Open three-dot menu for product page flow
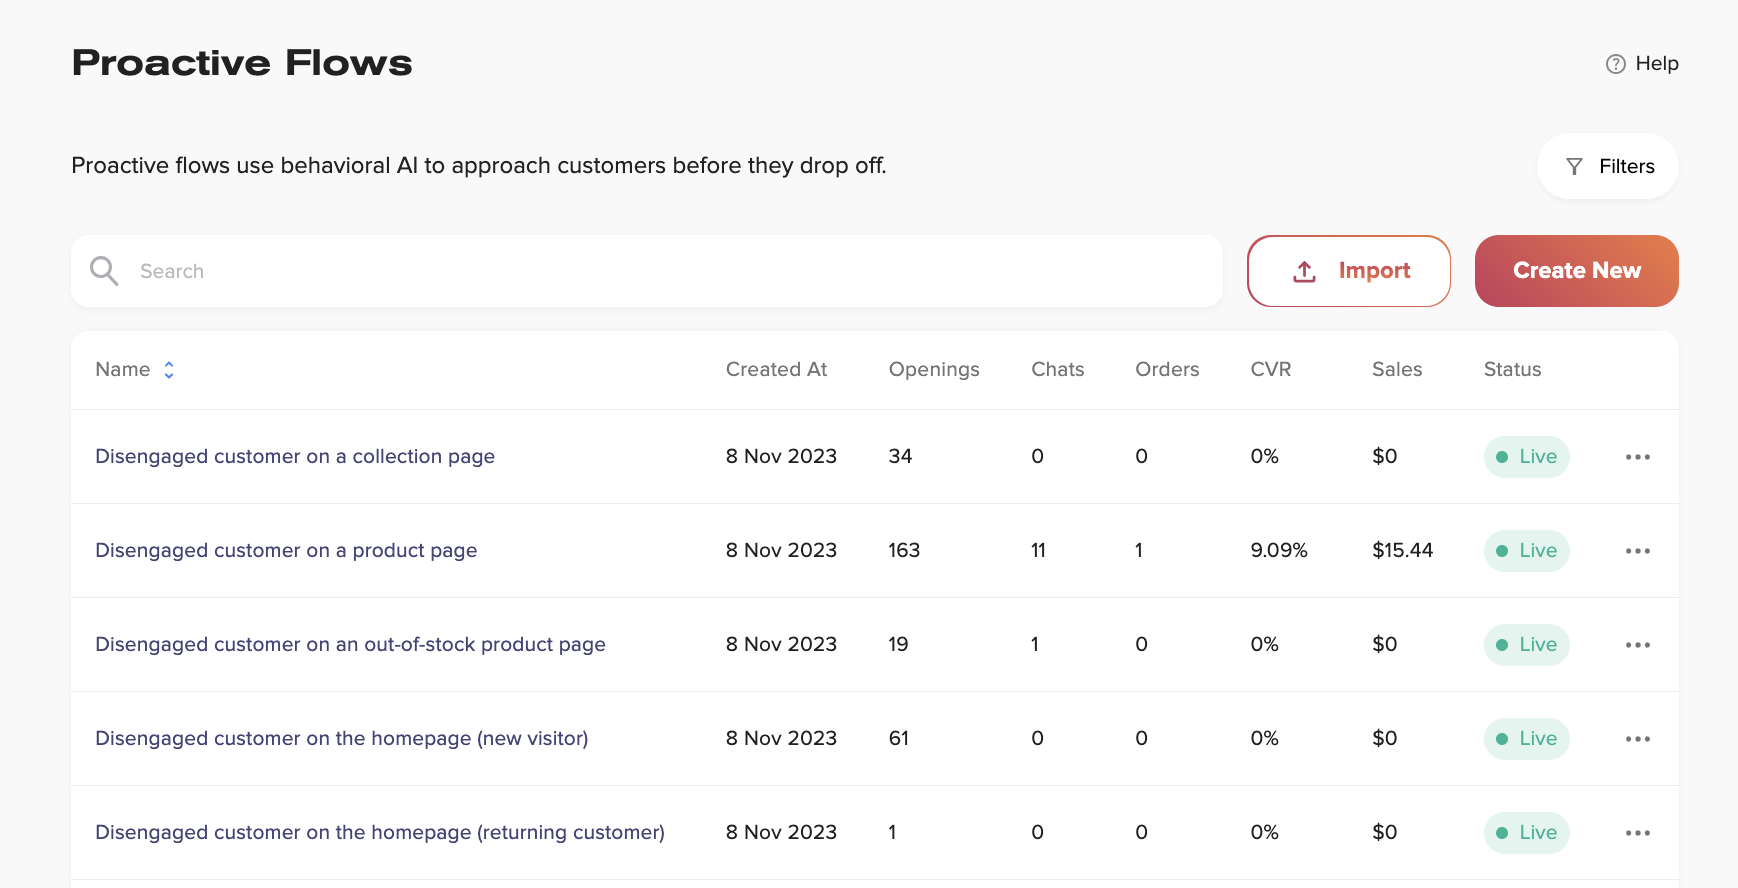Viewport: 1738px width, 888px height. [1637, 551]
